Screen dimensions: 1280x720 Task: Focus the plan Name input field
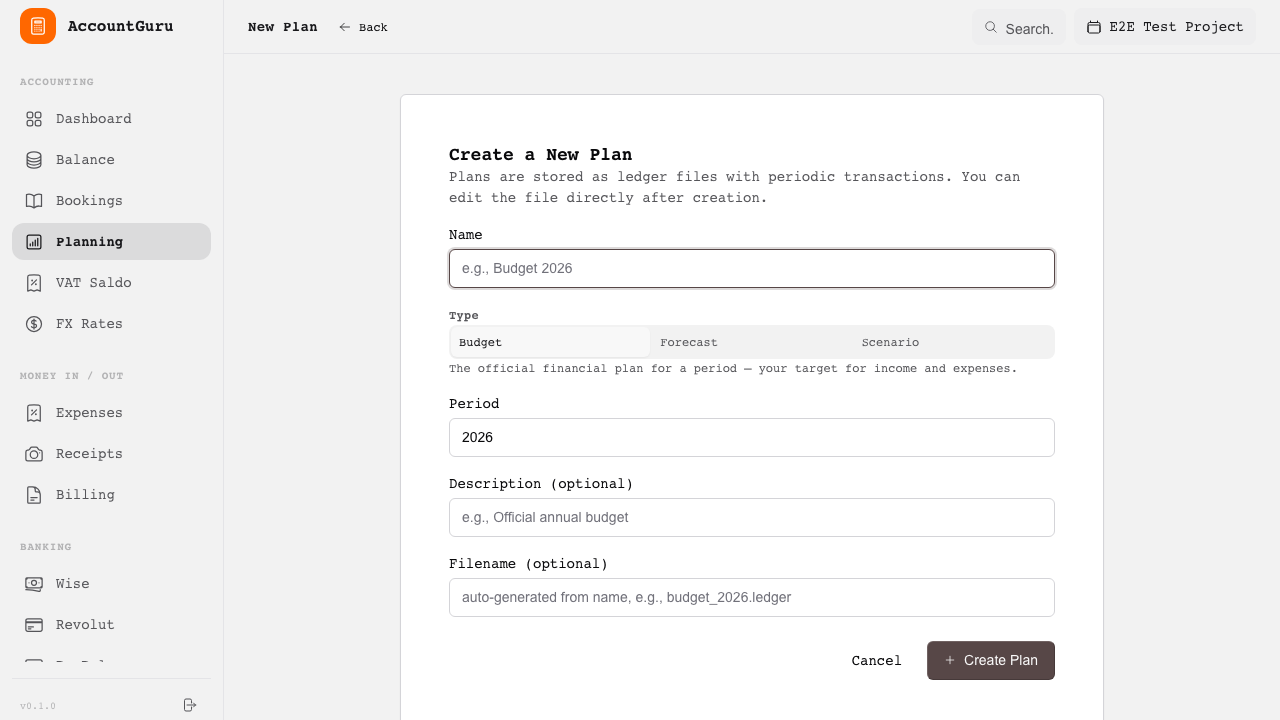pyautogui.click(x=751, y=268)
